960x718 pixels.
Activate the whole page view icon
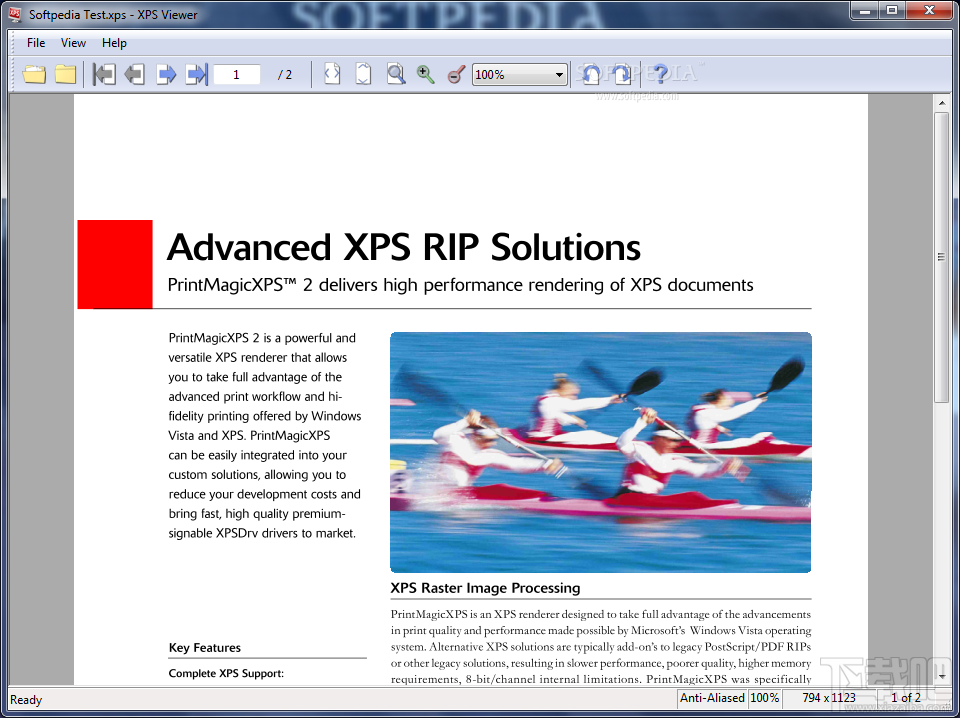363,74
